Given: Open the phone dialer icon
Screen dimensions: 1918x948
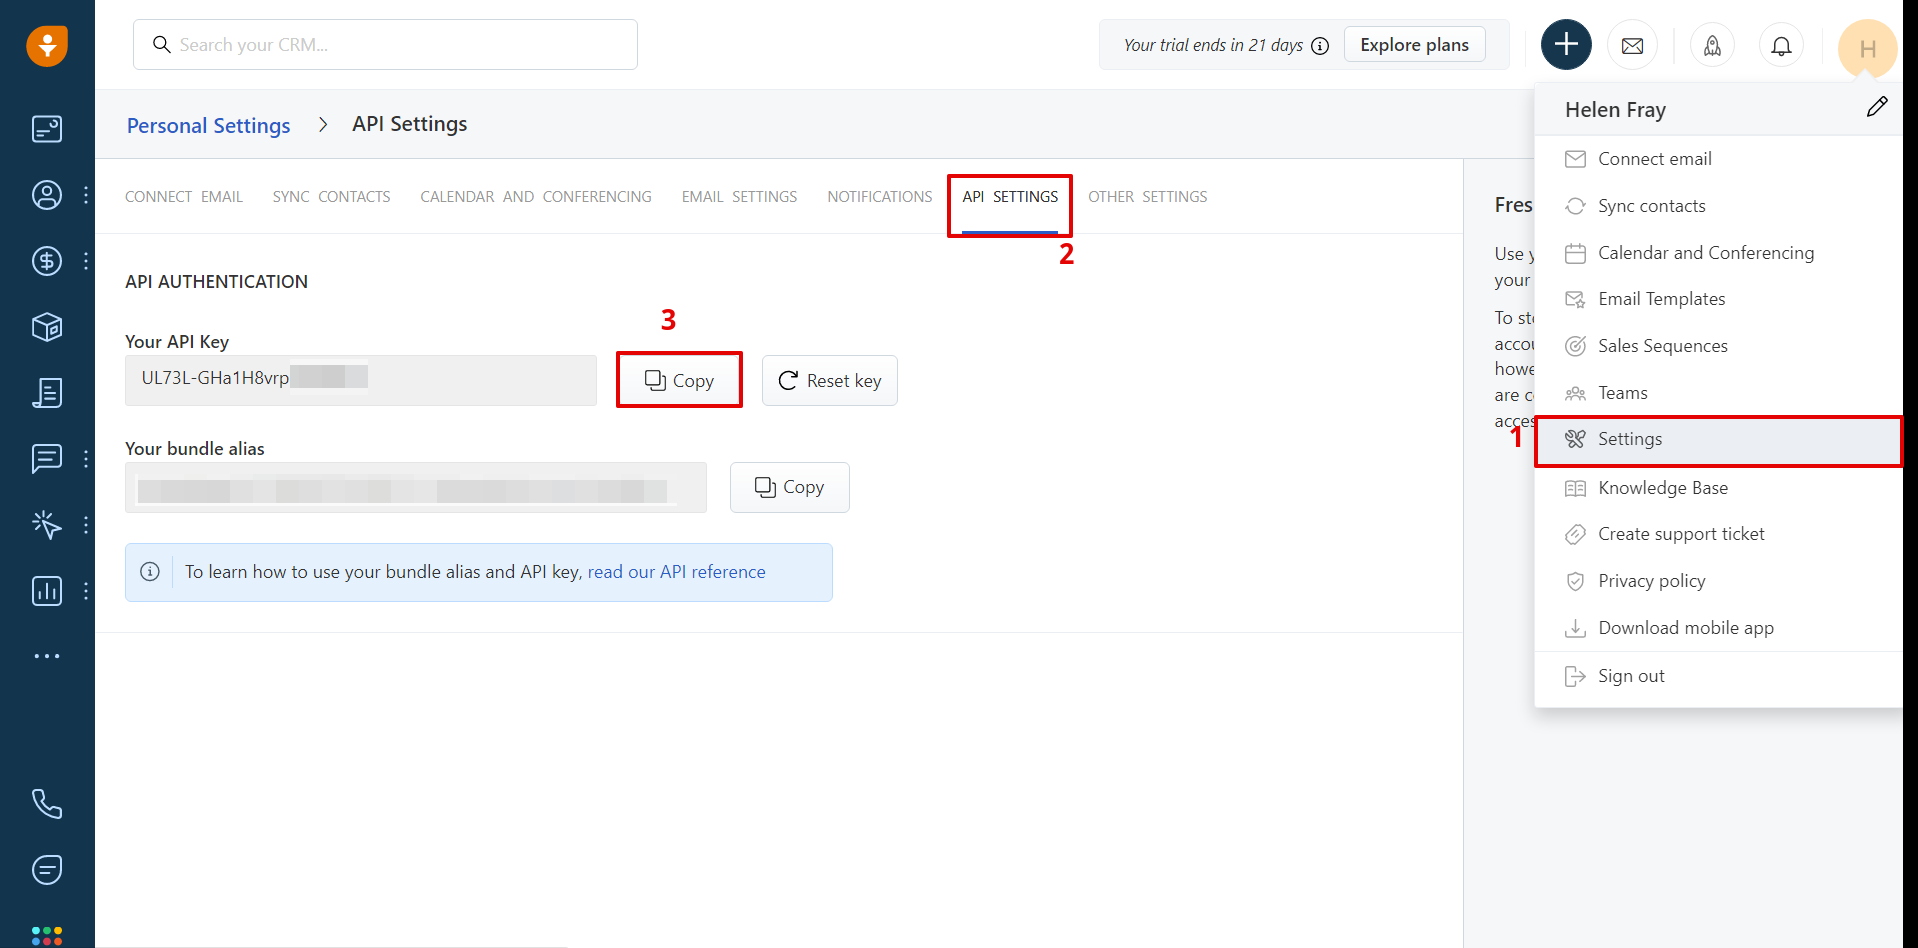Looking at the screenshot, I should pos(47,804).
